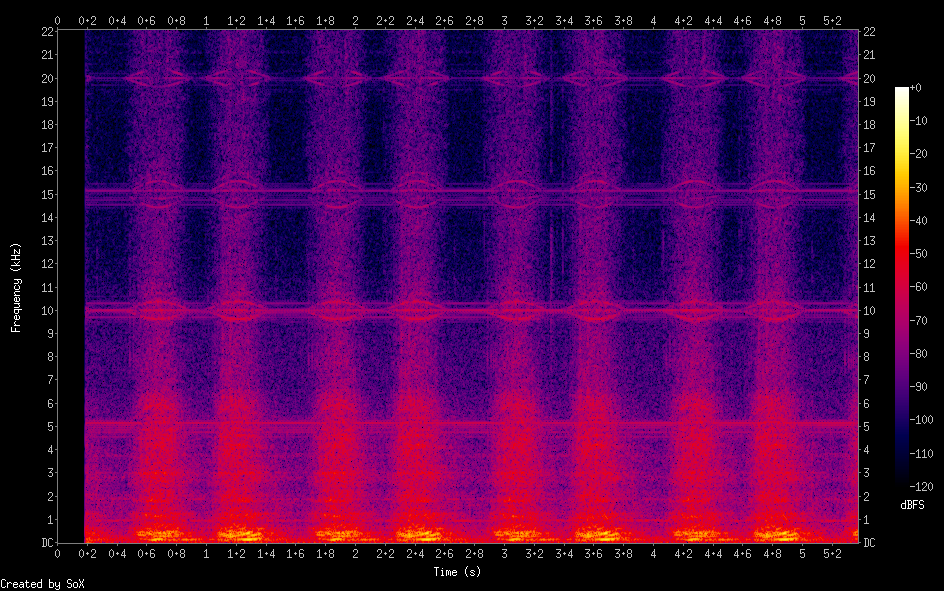The image size is (944, 591).
Task: Select the "-20" color scale label
Action: pos(918,154)
